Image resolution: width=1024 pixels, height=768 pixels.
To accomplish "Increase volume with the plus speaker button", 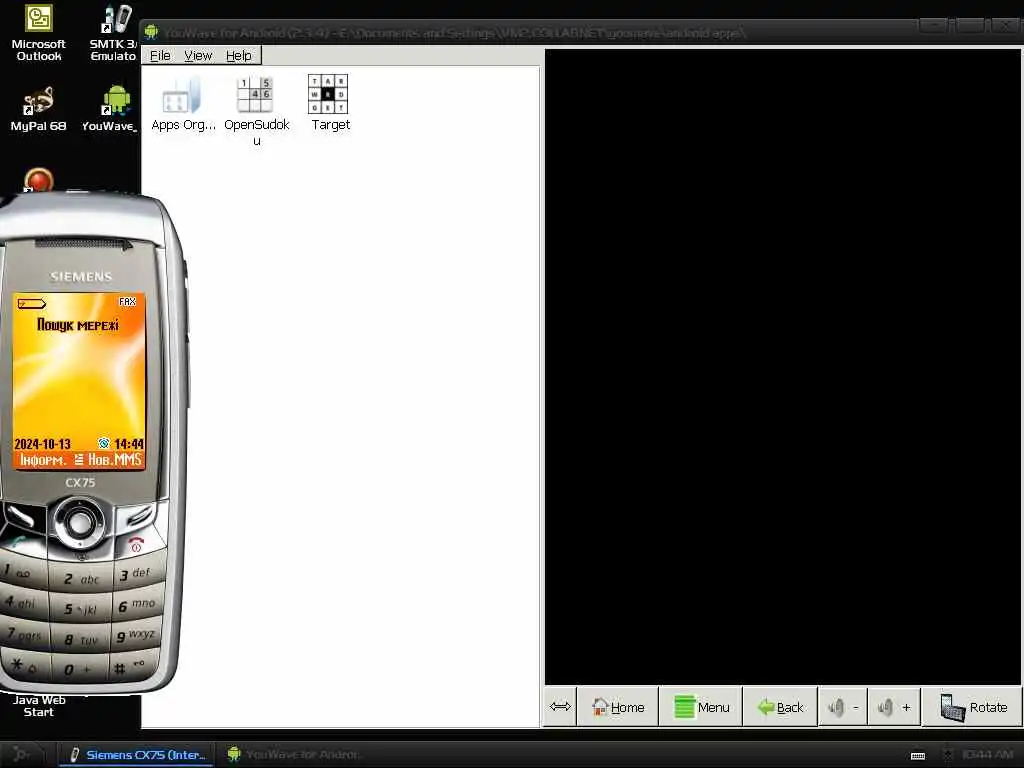I will point(894,707).
